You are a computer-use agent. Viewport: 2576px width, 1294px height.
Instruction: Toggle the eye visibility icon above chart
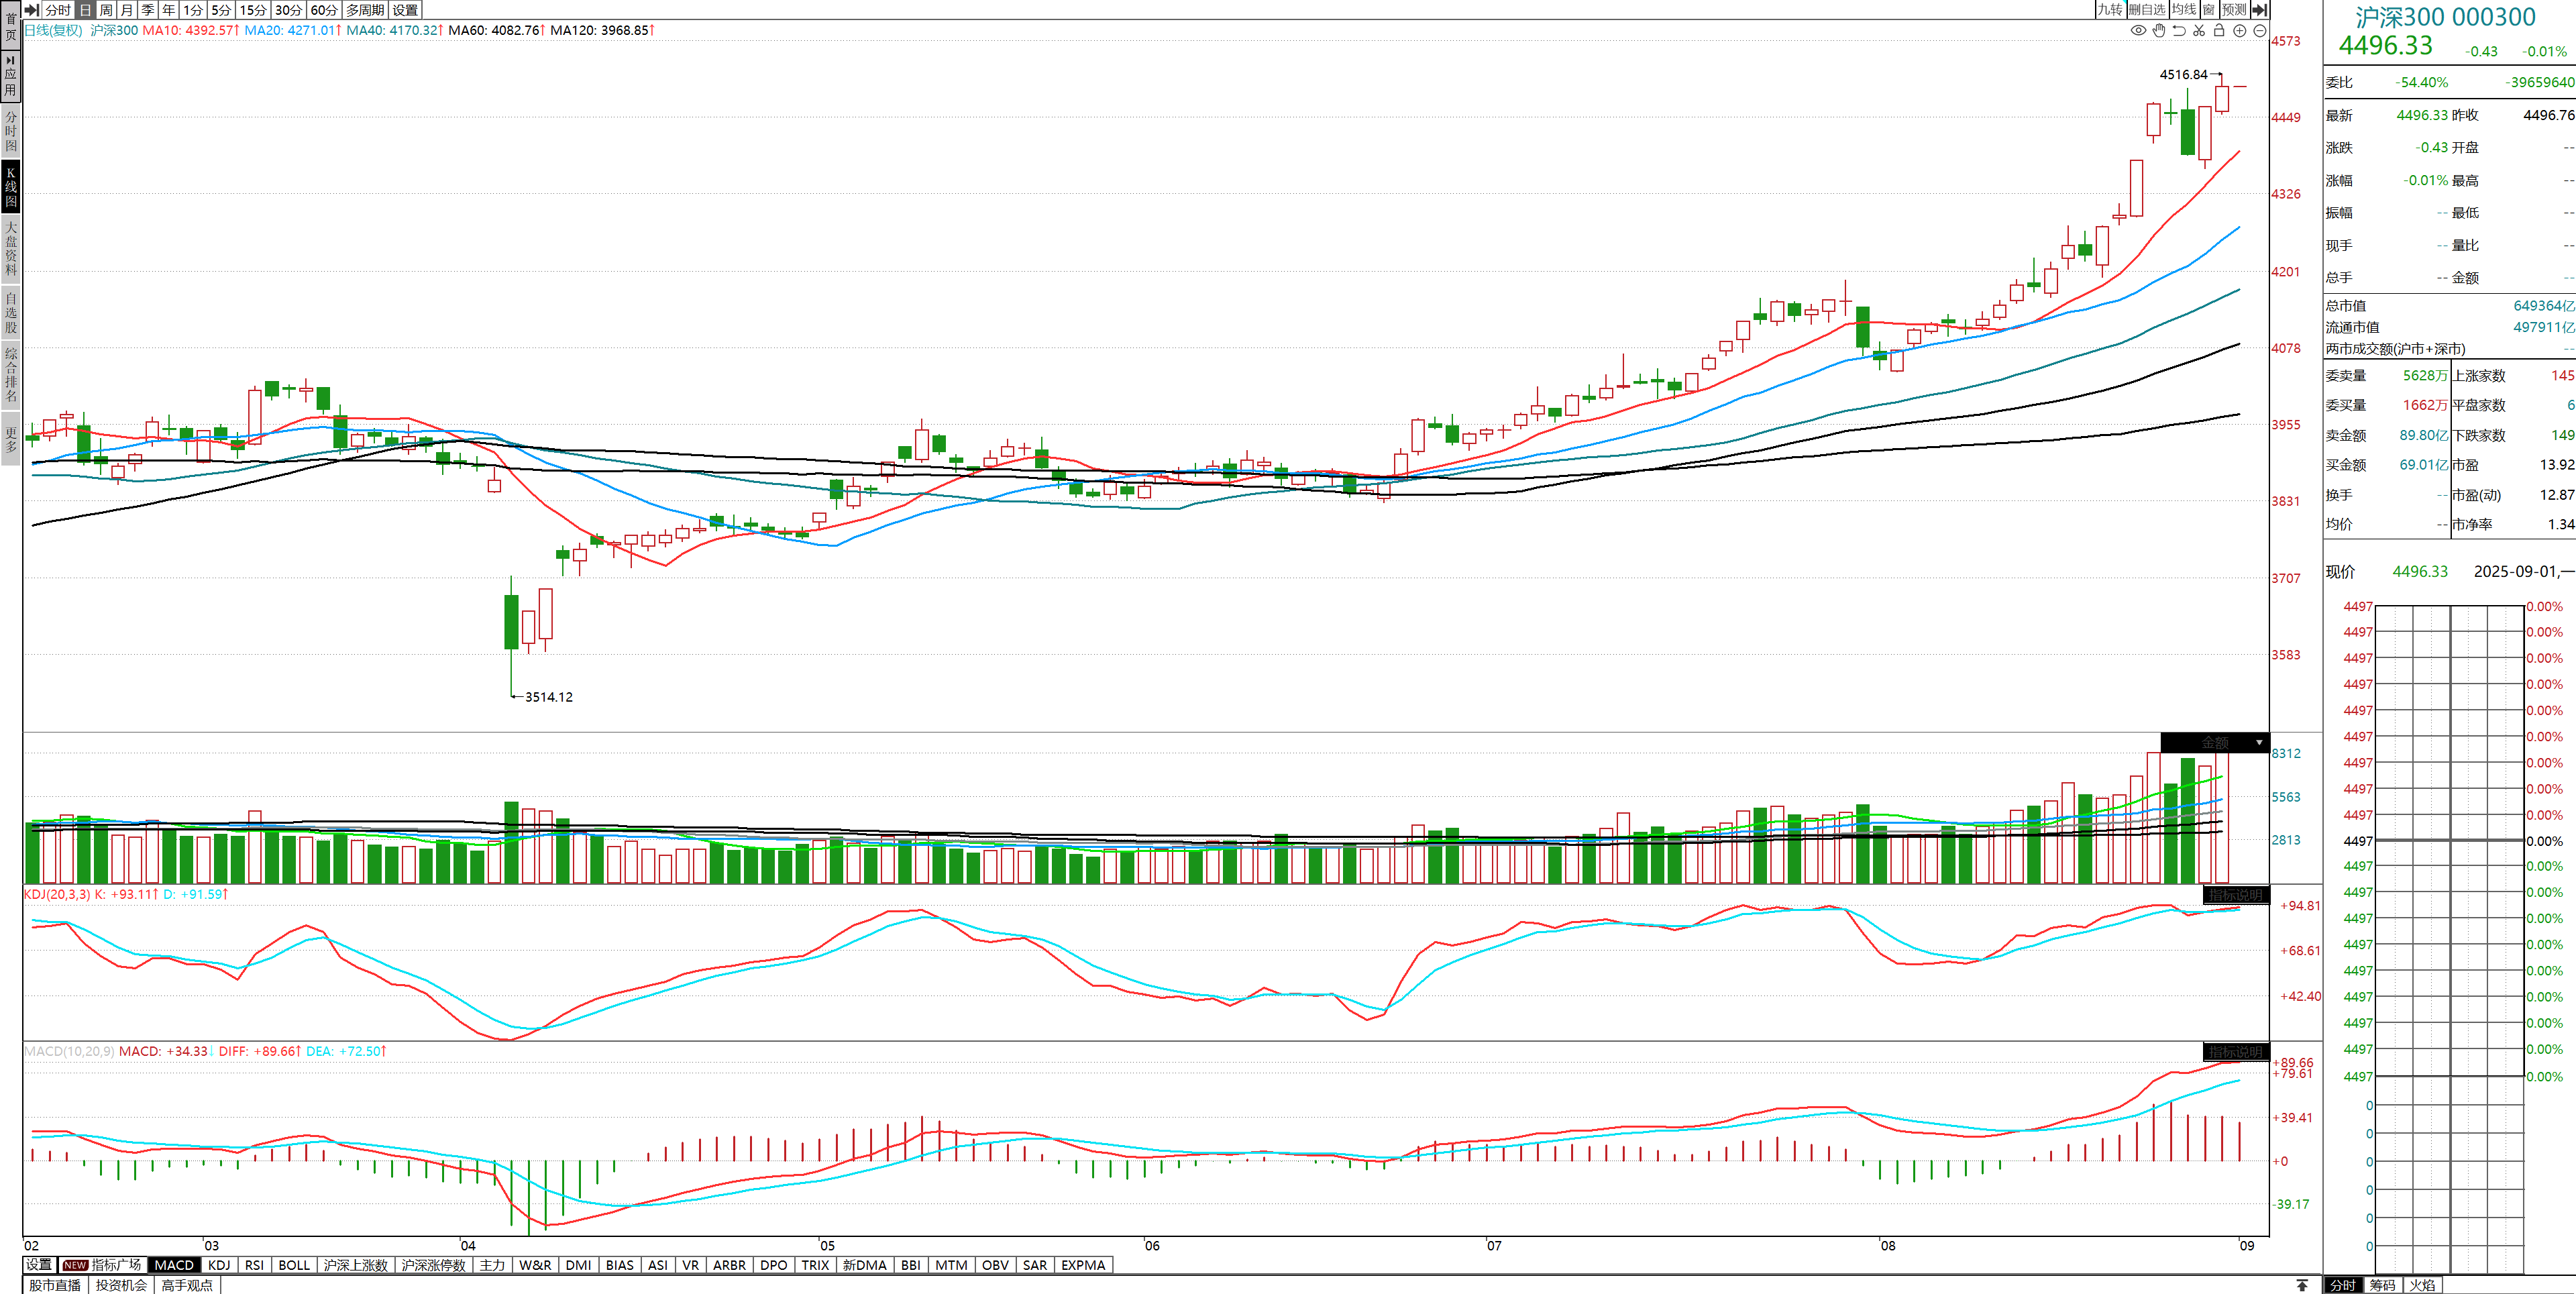point(2138,31)
